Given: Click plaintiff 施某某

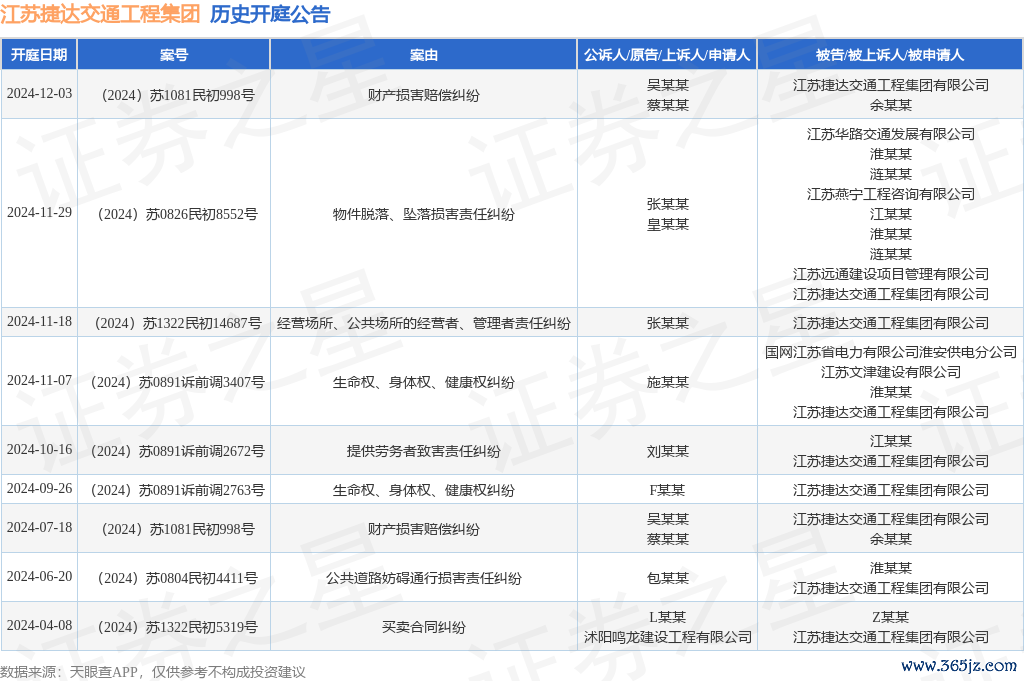Looking at the screenshot, I should 667,382.
